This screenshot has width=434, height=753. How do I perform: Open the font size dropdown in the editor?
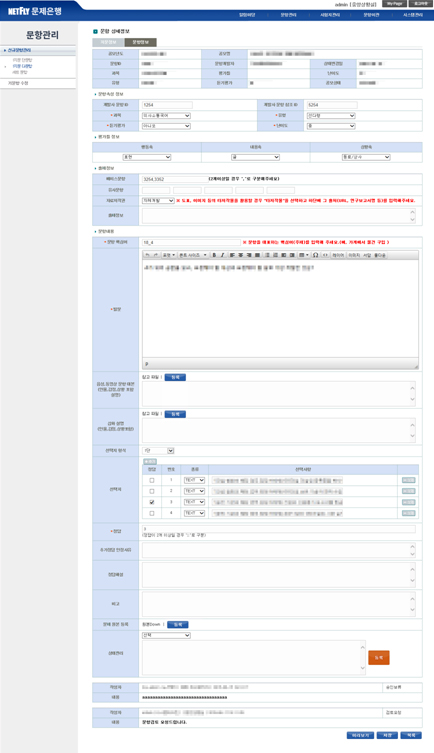click(193, 255)
